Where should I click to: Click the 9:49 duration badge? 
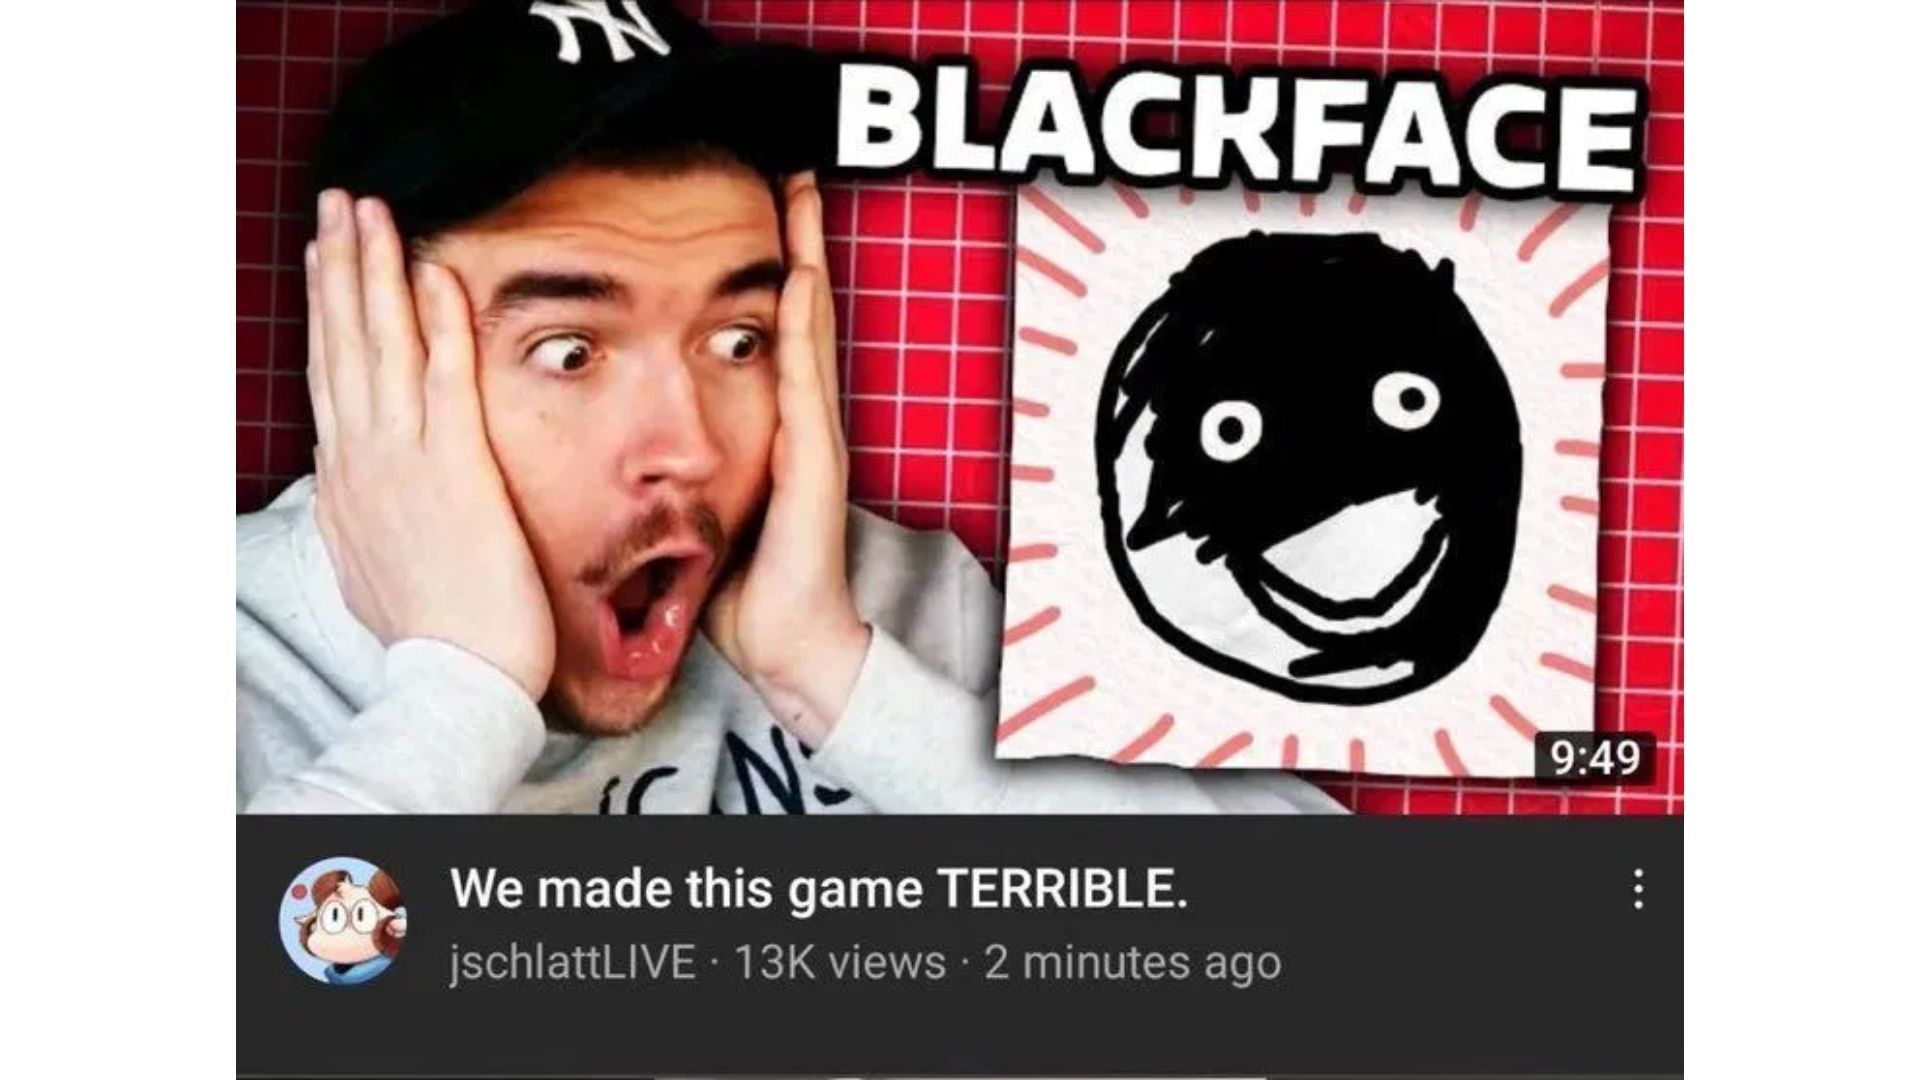pos(1596,757)
